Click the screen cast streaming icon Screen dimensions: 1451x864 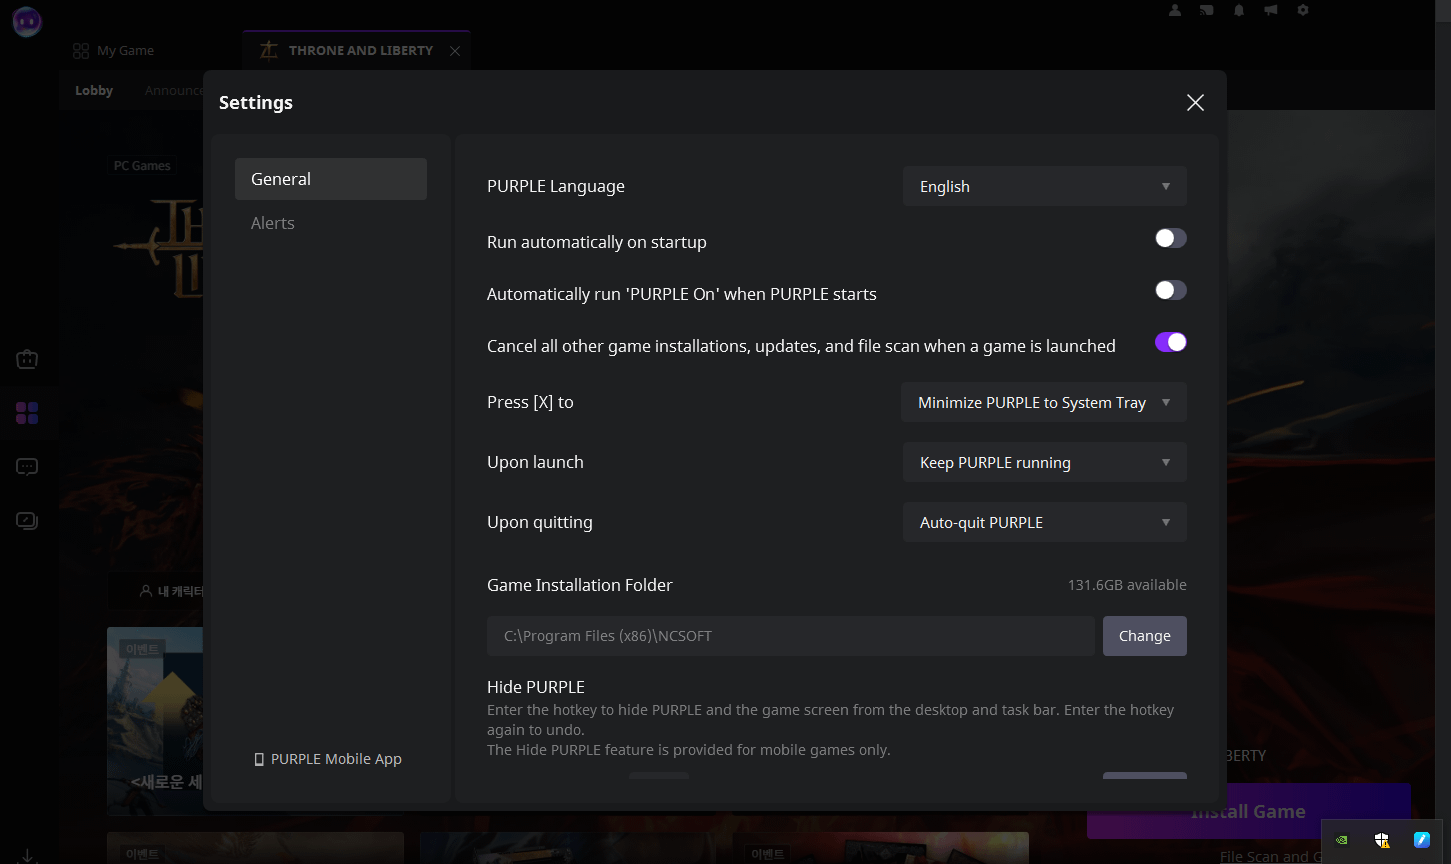pyautogui.click(x=1207, y=10)
